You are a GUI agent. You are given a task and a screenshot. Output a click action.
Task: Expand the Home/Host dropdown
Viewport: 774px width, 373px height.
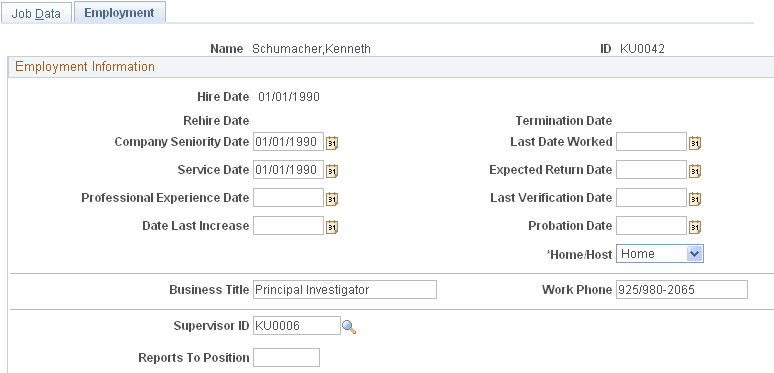pyautogui.click(x=694, y=254)
